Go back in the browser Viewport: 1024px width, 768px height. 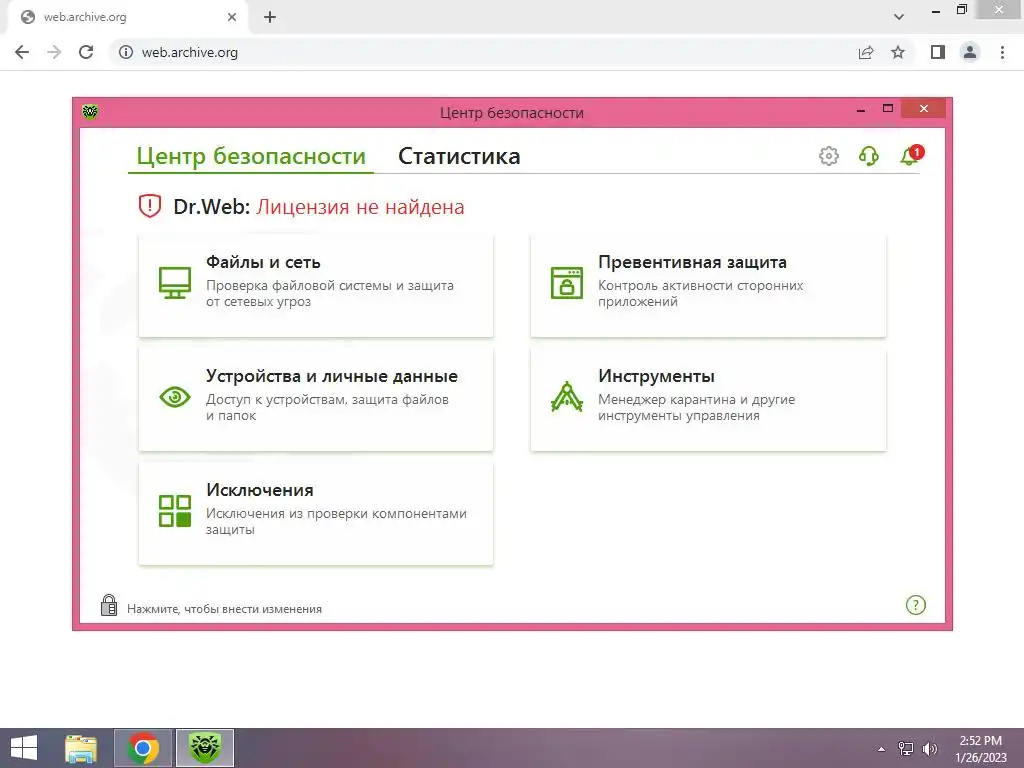pos(22,52)
